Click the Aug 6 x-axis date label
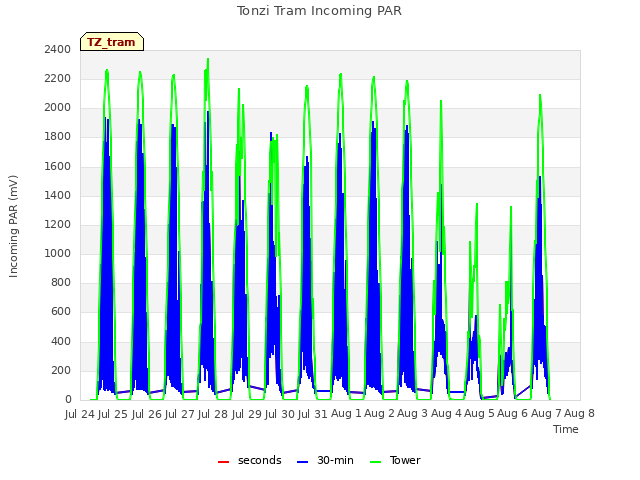The image size is (640, 480). [x=513, y=414]
